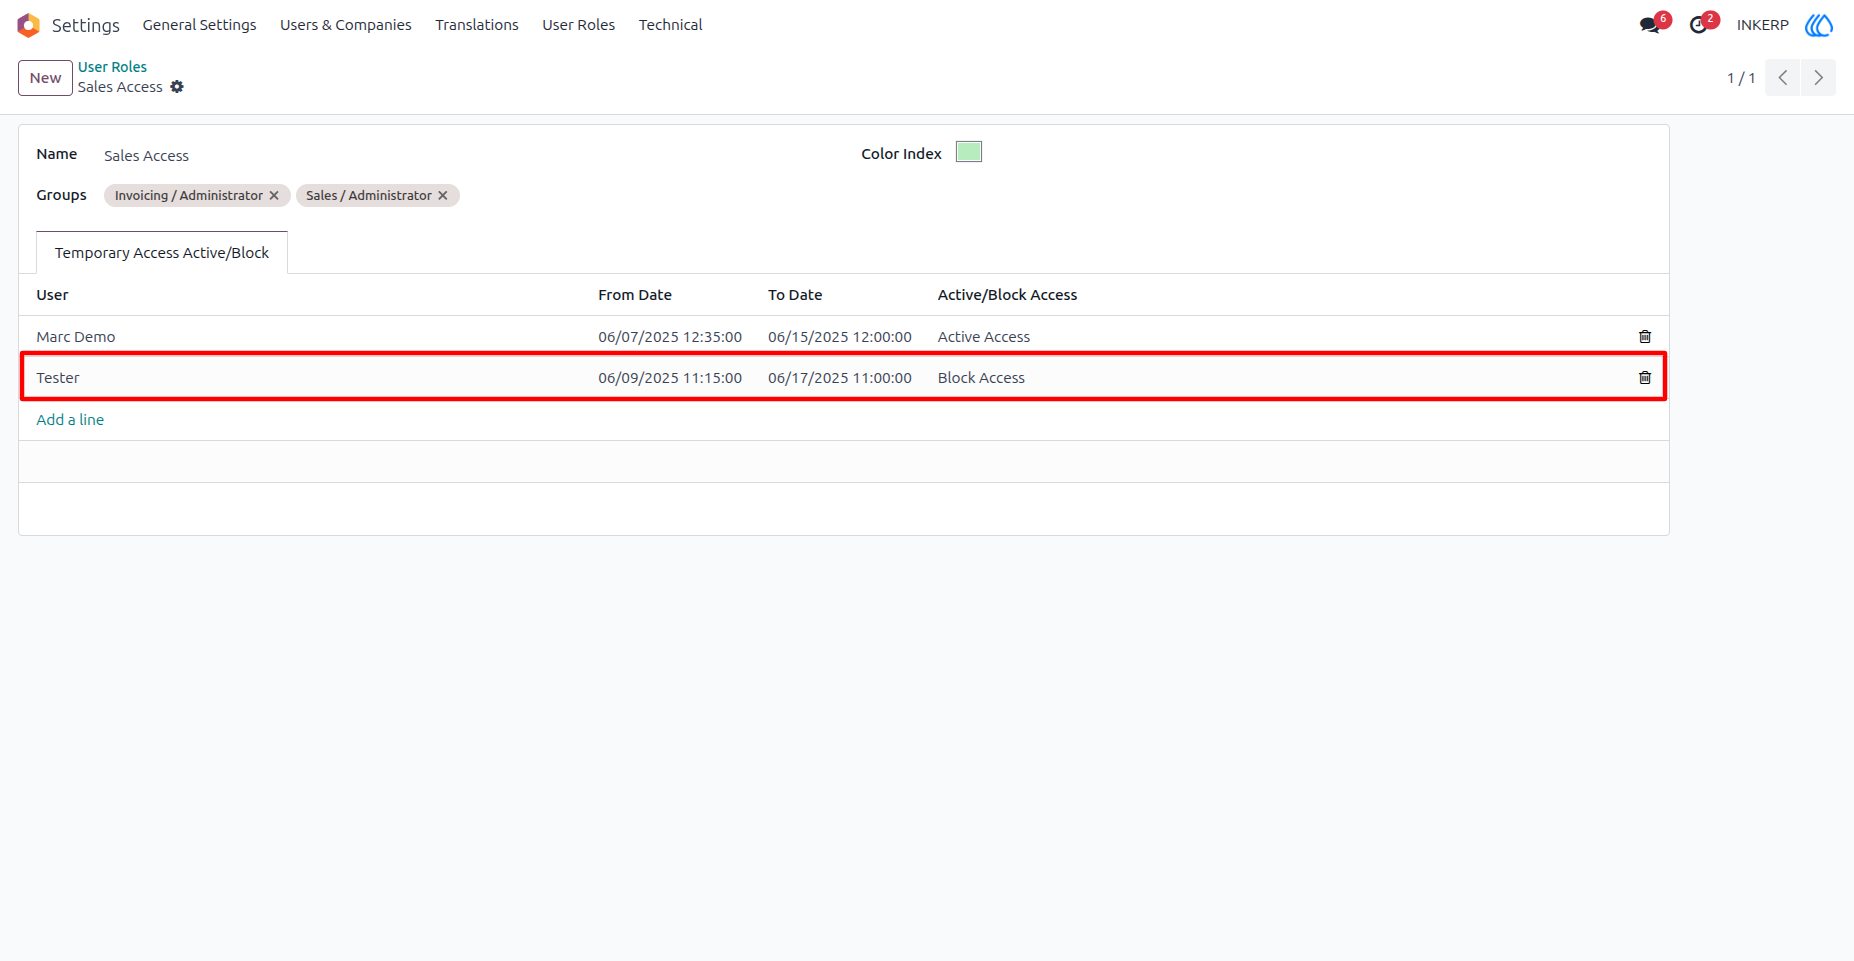Sort by Active/Block Access column header
1854x961 pixels.
[1008, 295]
